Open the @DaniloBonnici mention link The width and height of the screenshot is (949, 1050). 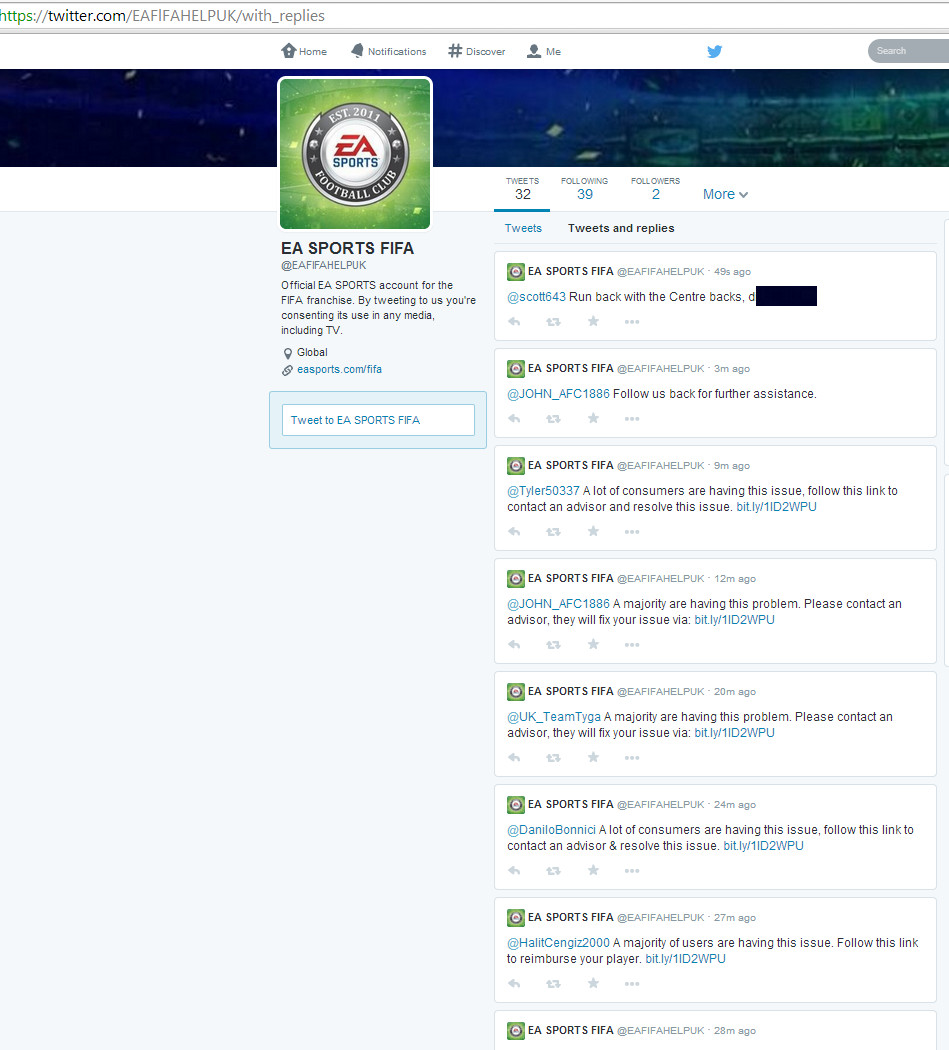[551, 830]
